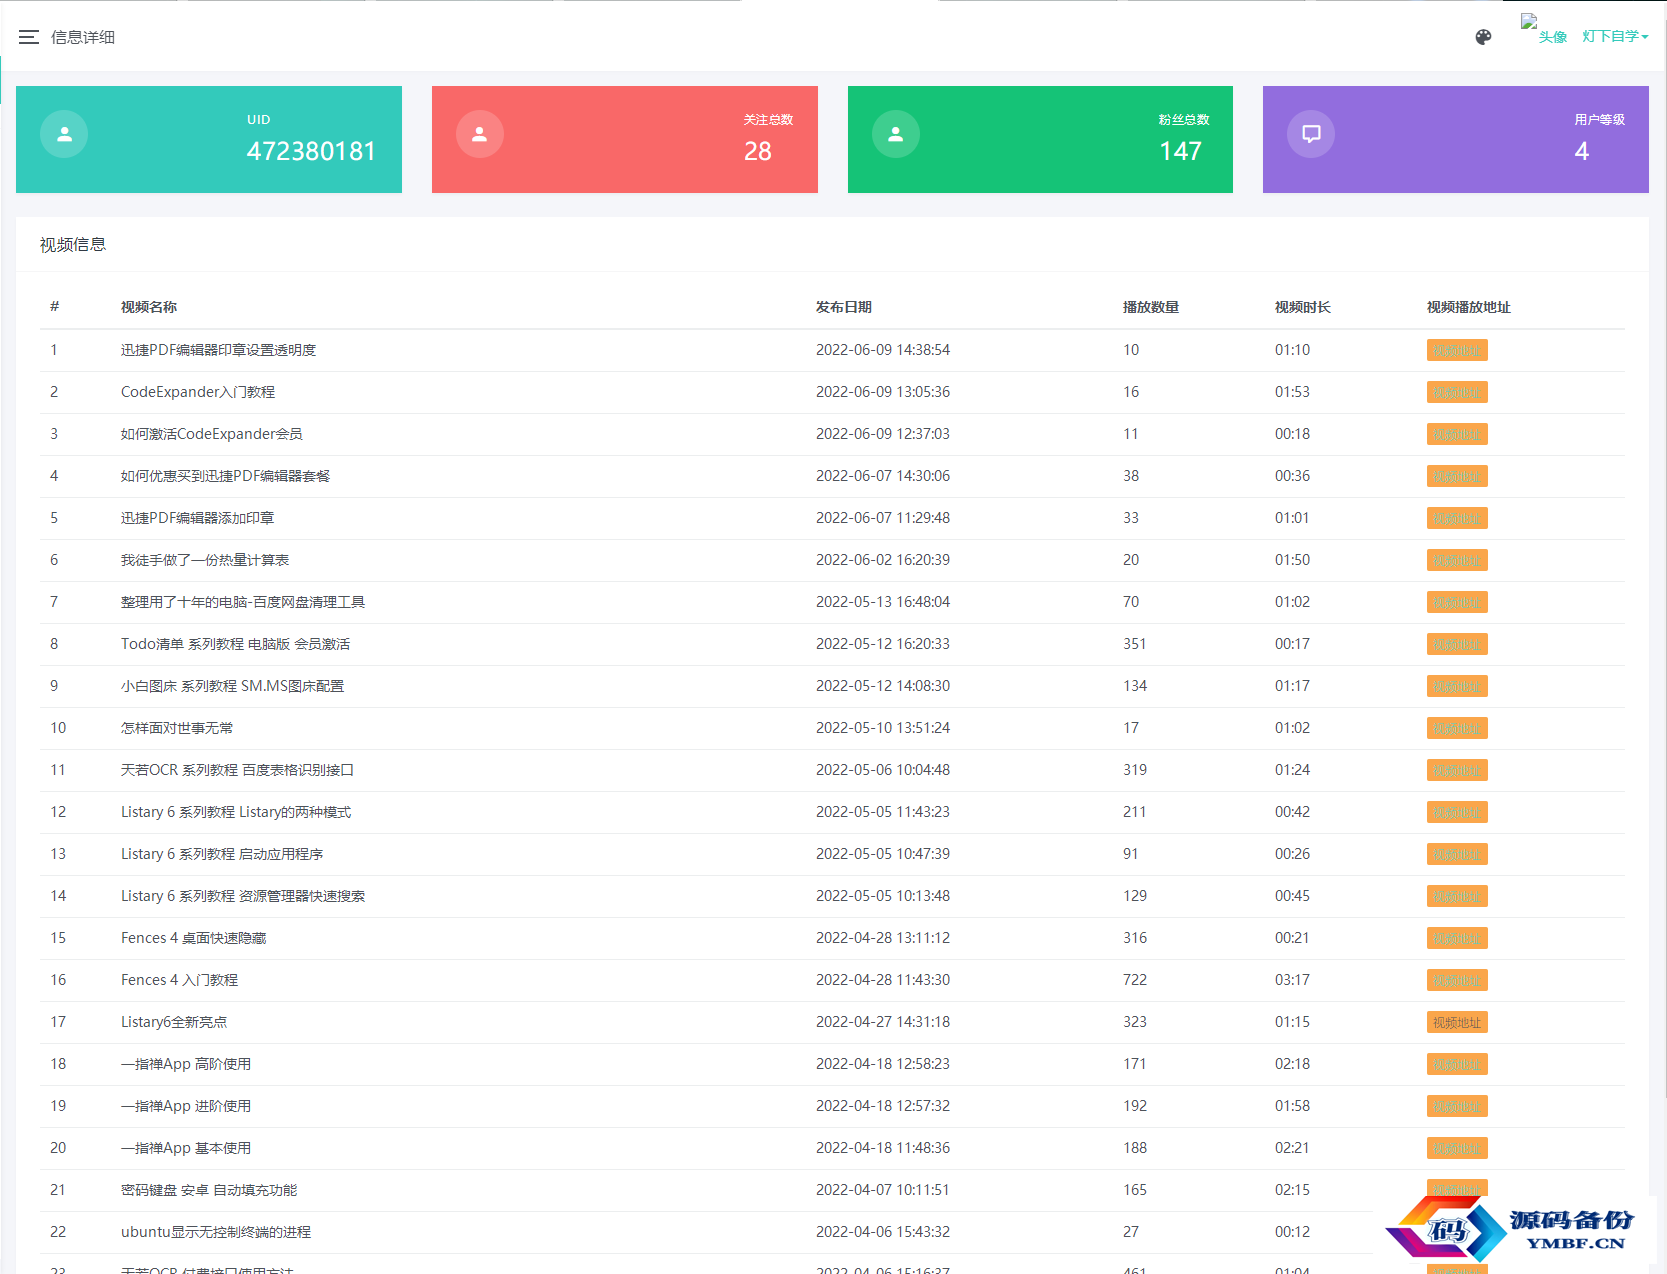
Task: Click row number 22
Action: click(x=58, y=1232)
